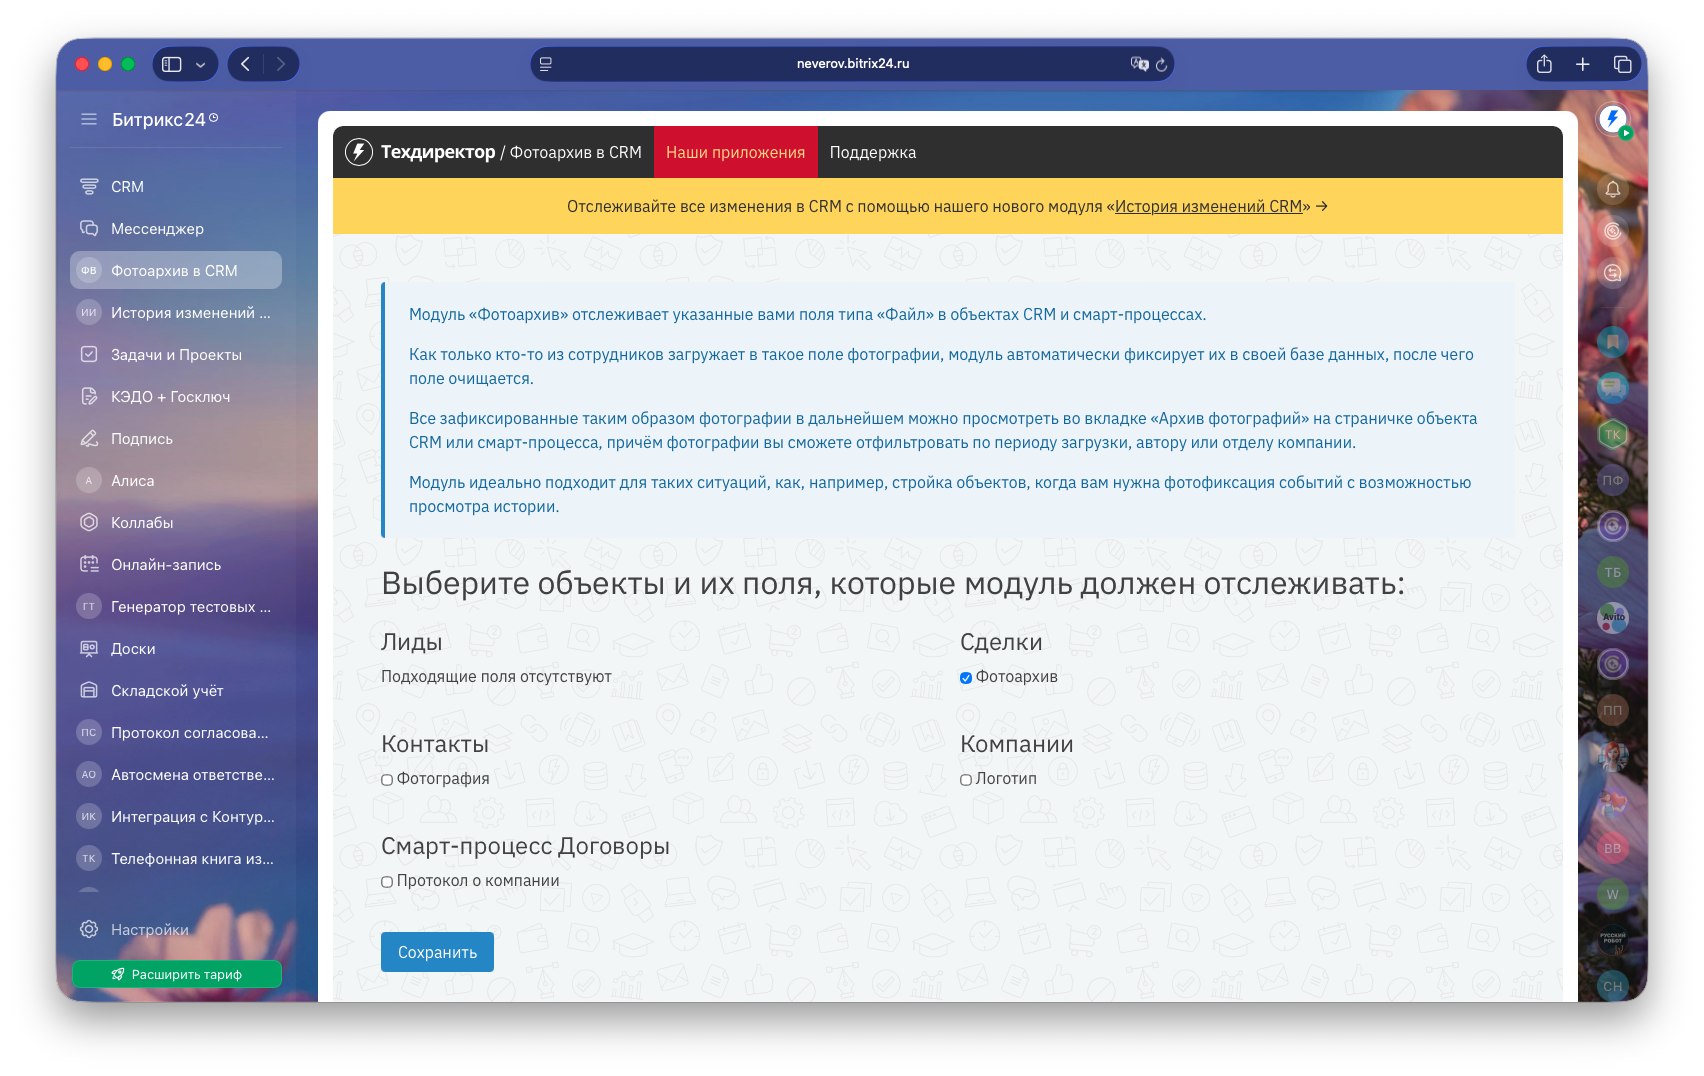The image size is (1704, 1076).
Task: Click the ПП avatar in right panel
Action: [1613, 711]
